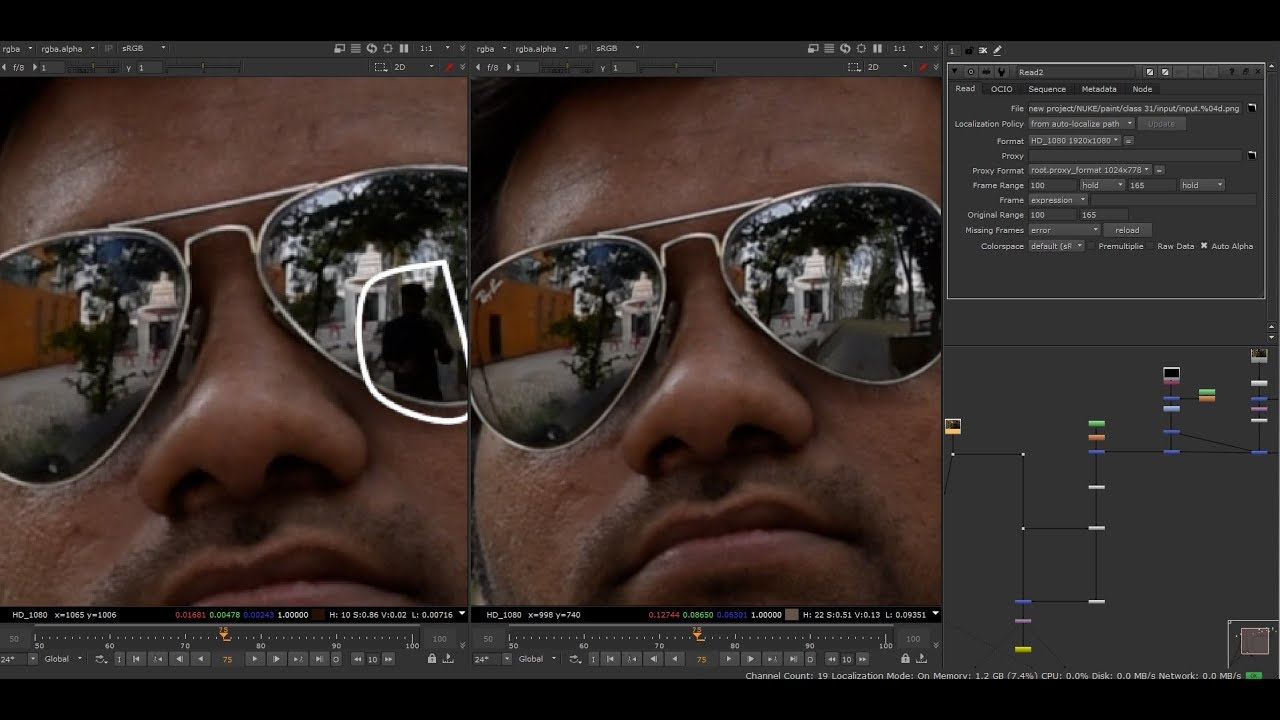Click the reload button
This screenshot has height=720, width=1280.
(1127, 230)
